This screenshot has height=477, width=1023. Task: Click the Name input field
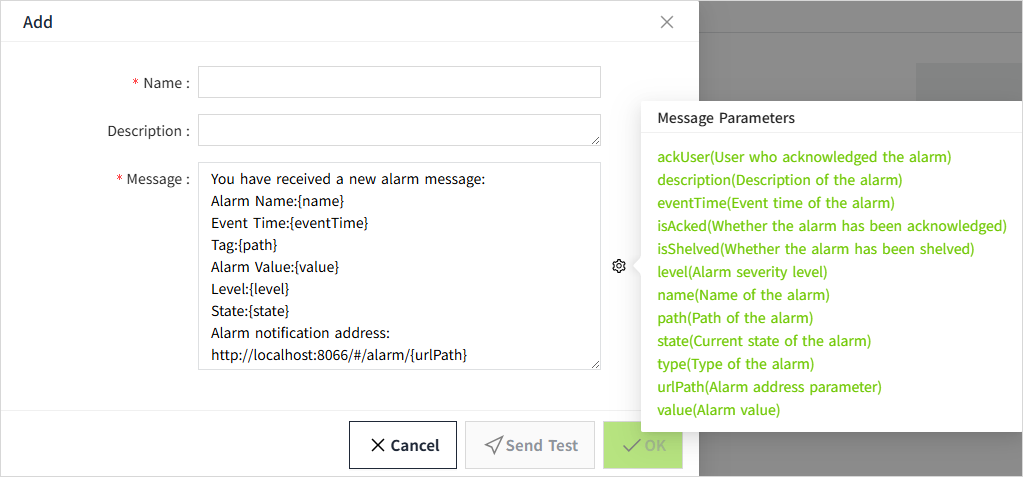point(399,82)
